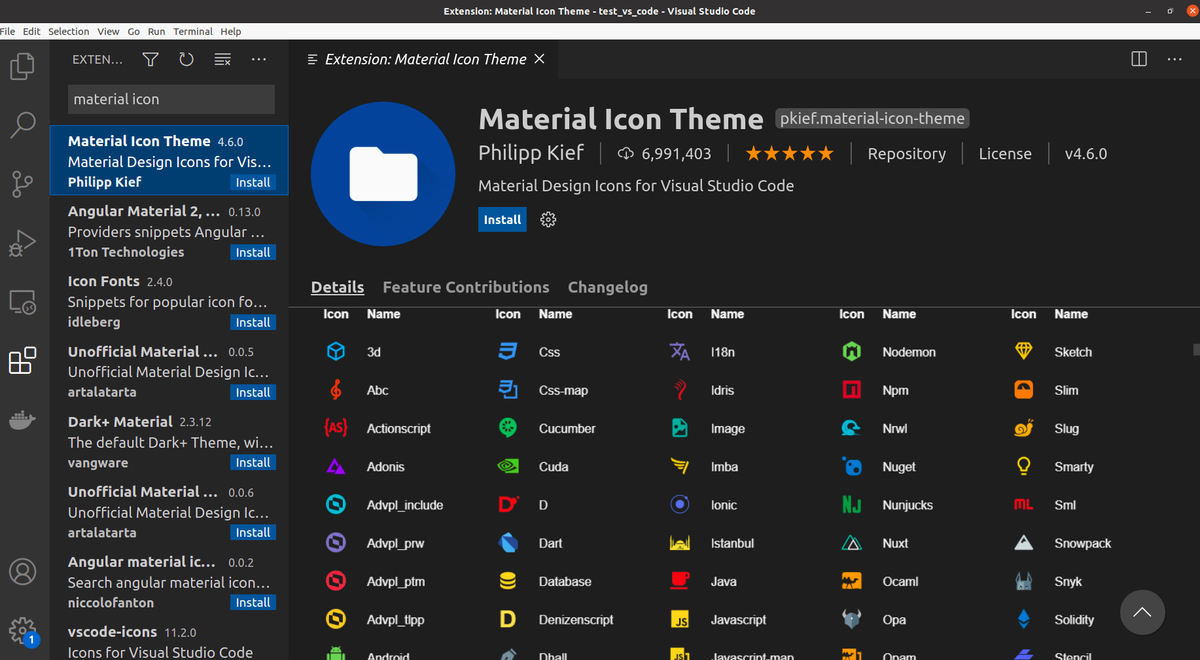The width and height of the screenshot is (1200, 660).
Task: Open editor More Actions ellipsis menu
Action: 1175,59
